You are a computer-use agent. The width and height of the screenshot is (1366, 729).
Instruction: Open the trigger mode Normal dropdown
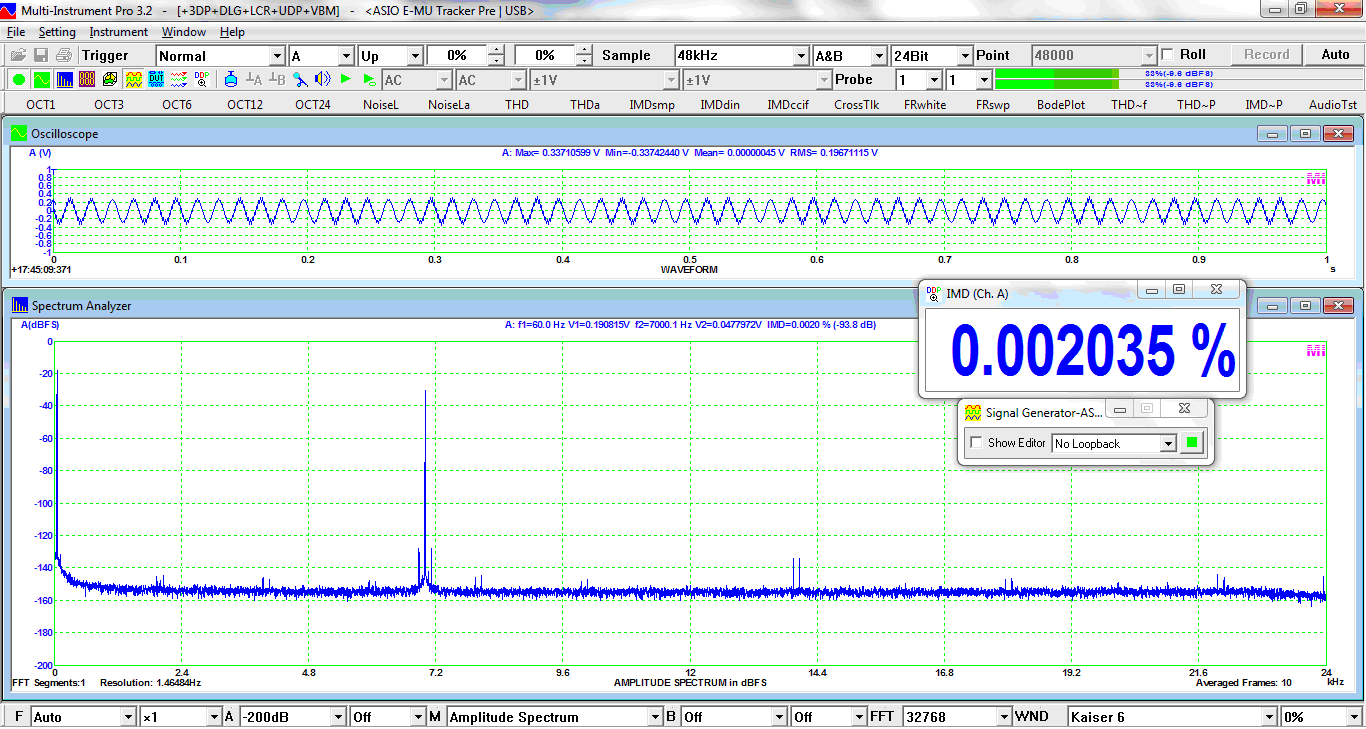tap(220, 56)
